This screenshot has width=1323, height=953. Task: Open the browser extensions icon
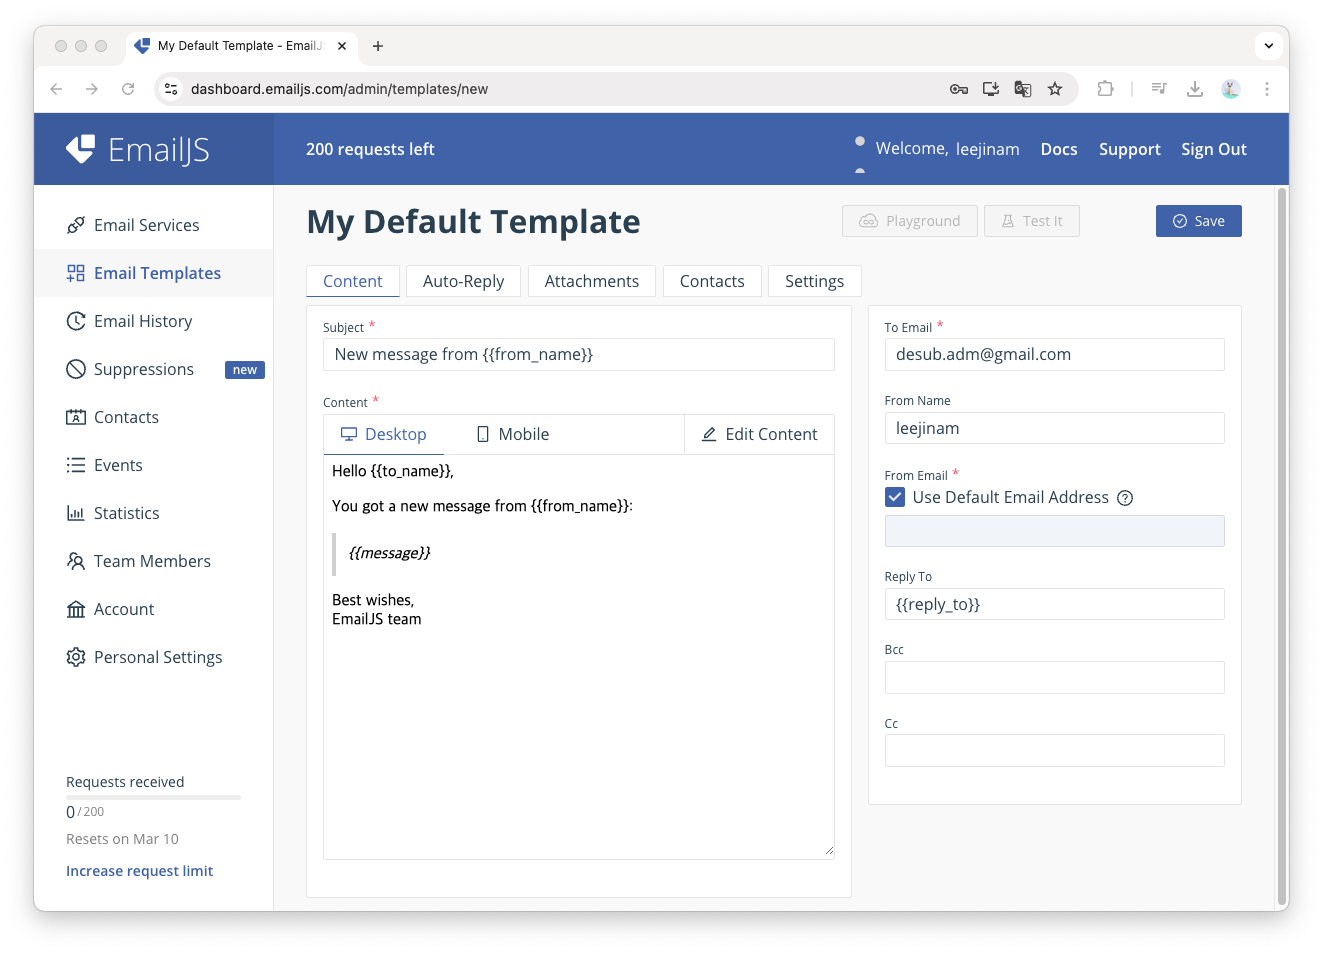pyautogui.click(x=1105, y=89)
